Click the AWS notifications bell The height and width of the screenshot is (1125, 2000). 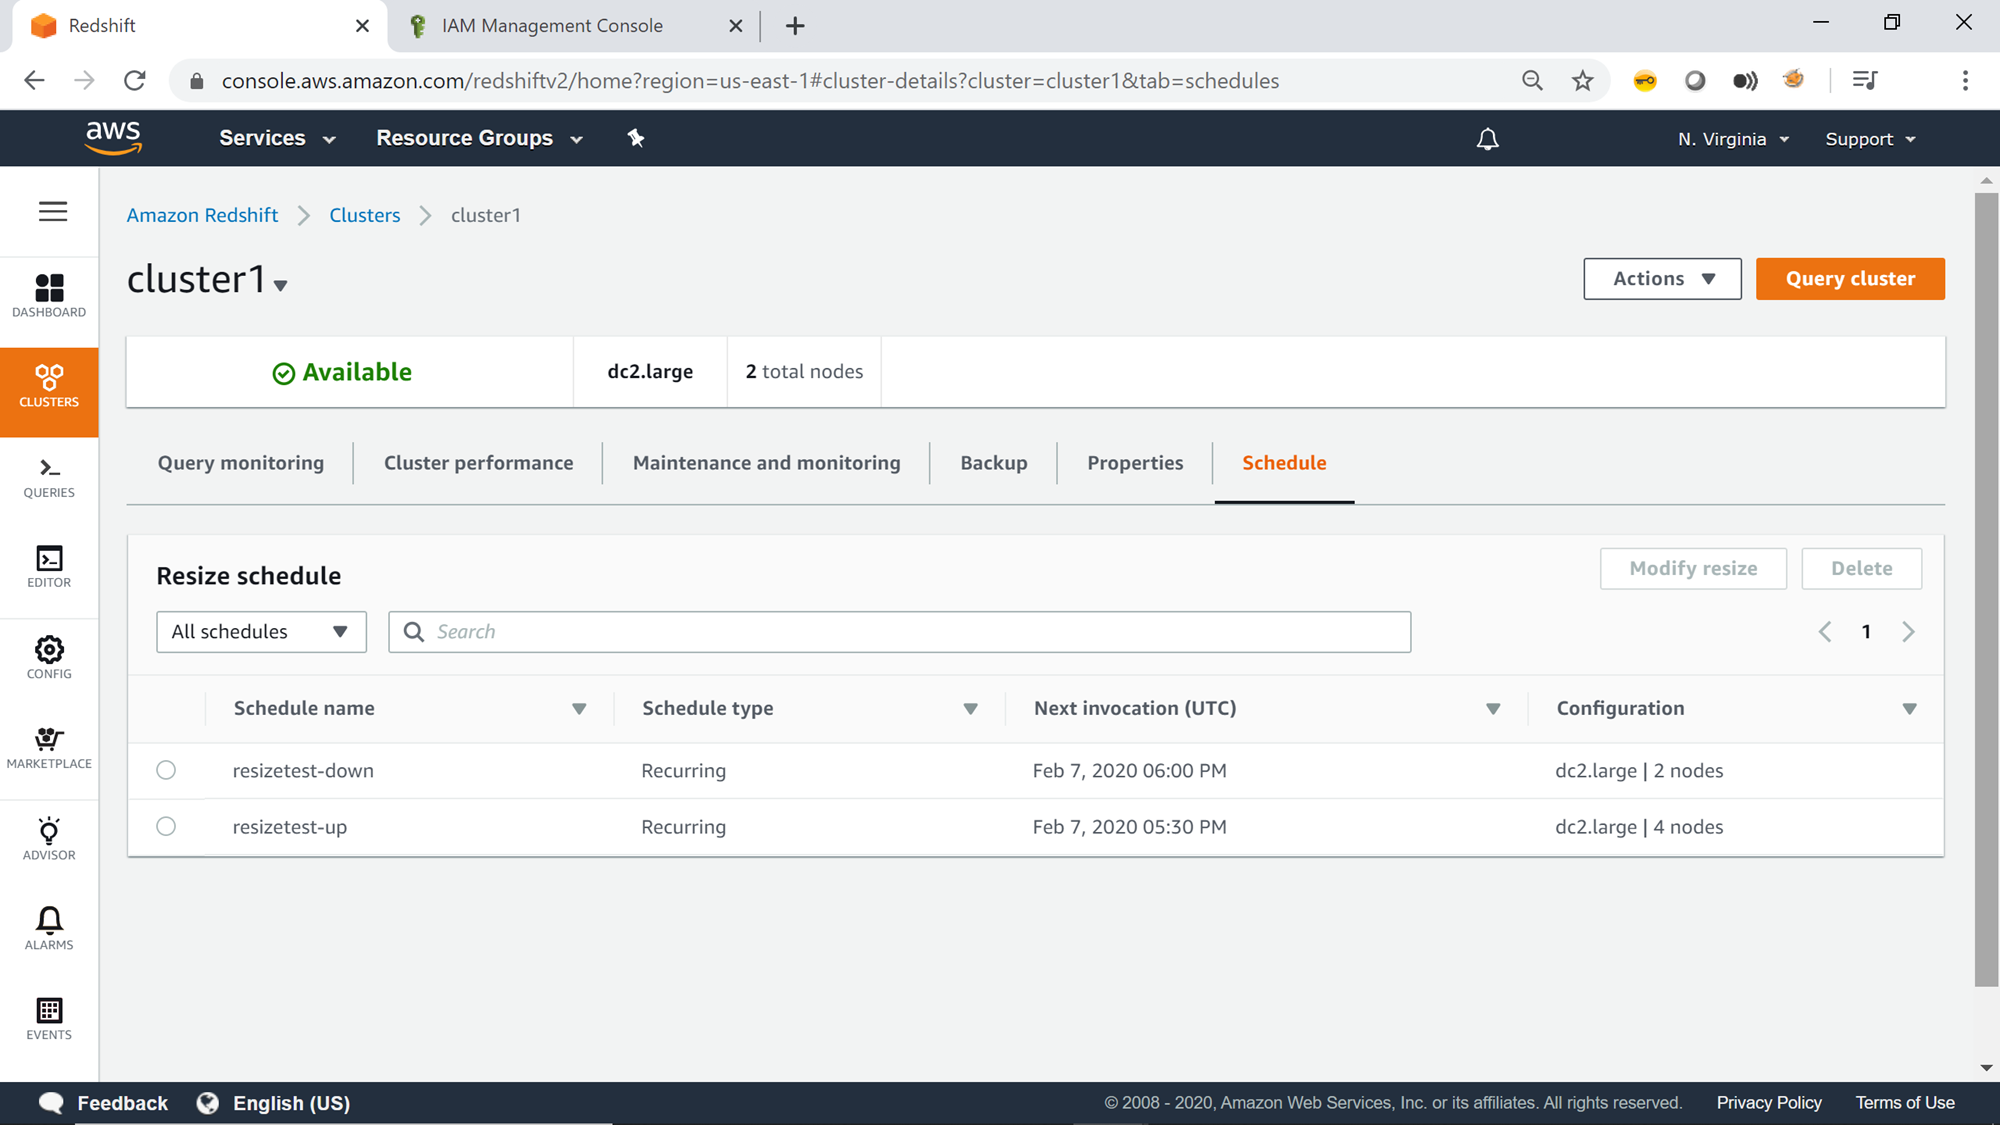click(1487, 139)
